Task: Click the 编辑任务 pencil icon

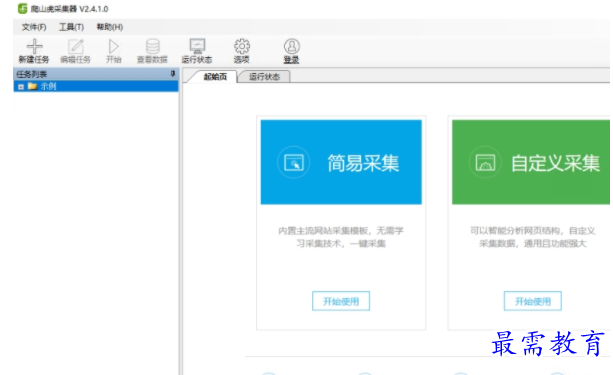Action: (76, 47)
